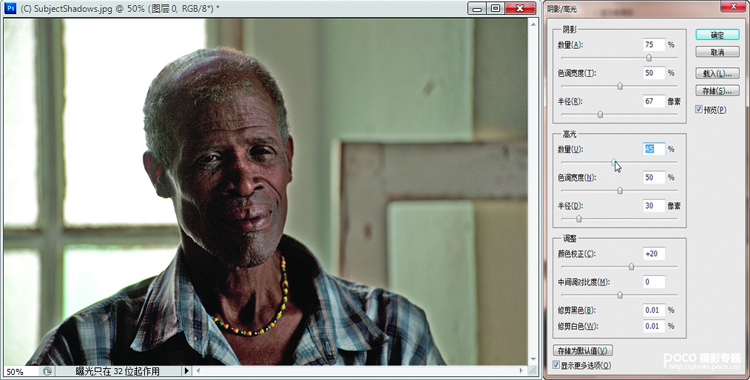Click the Shadows amount field showing 75
This screenshot has width=750, height=380.
pos(654,45)
